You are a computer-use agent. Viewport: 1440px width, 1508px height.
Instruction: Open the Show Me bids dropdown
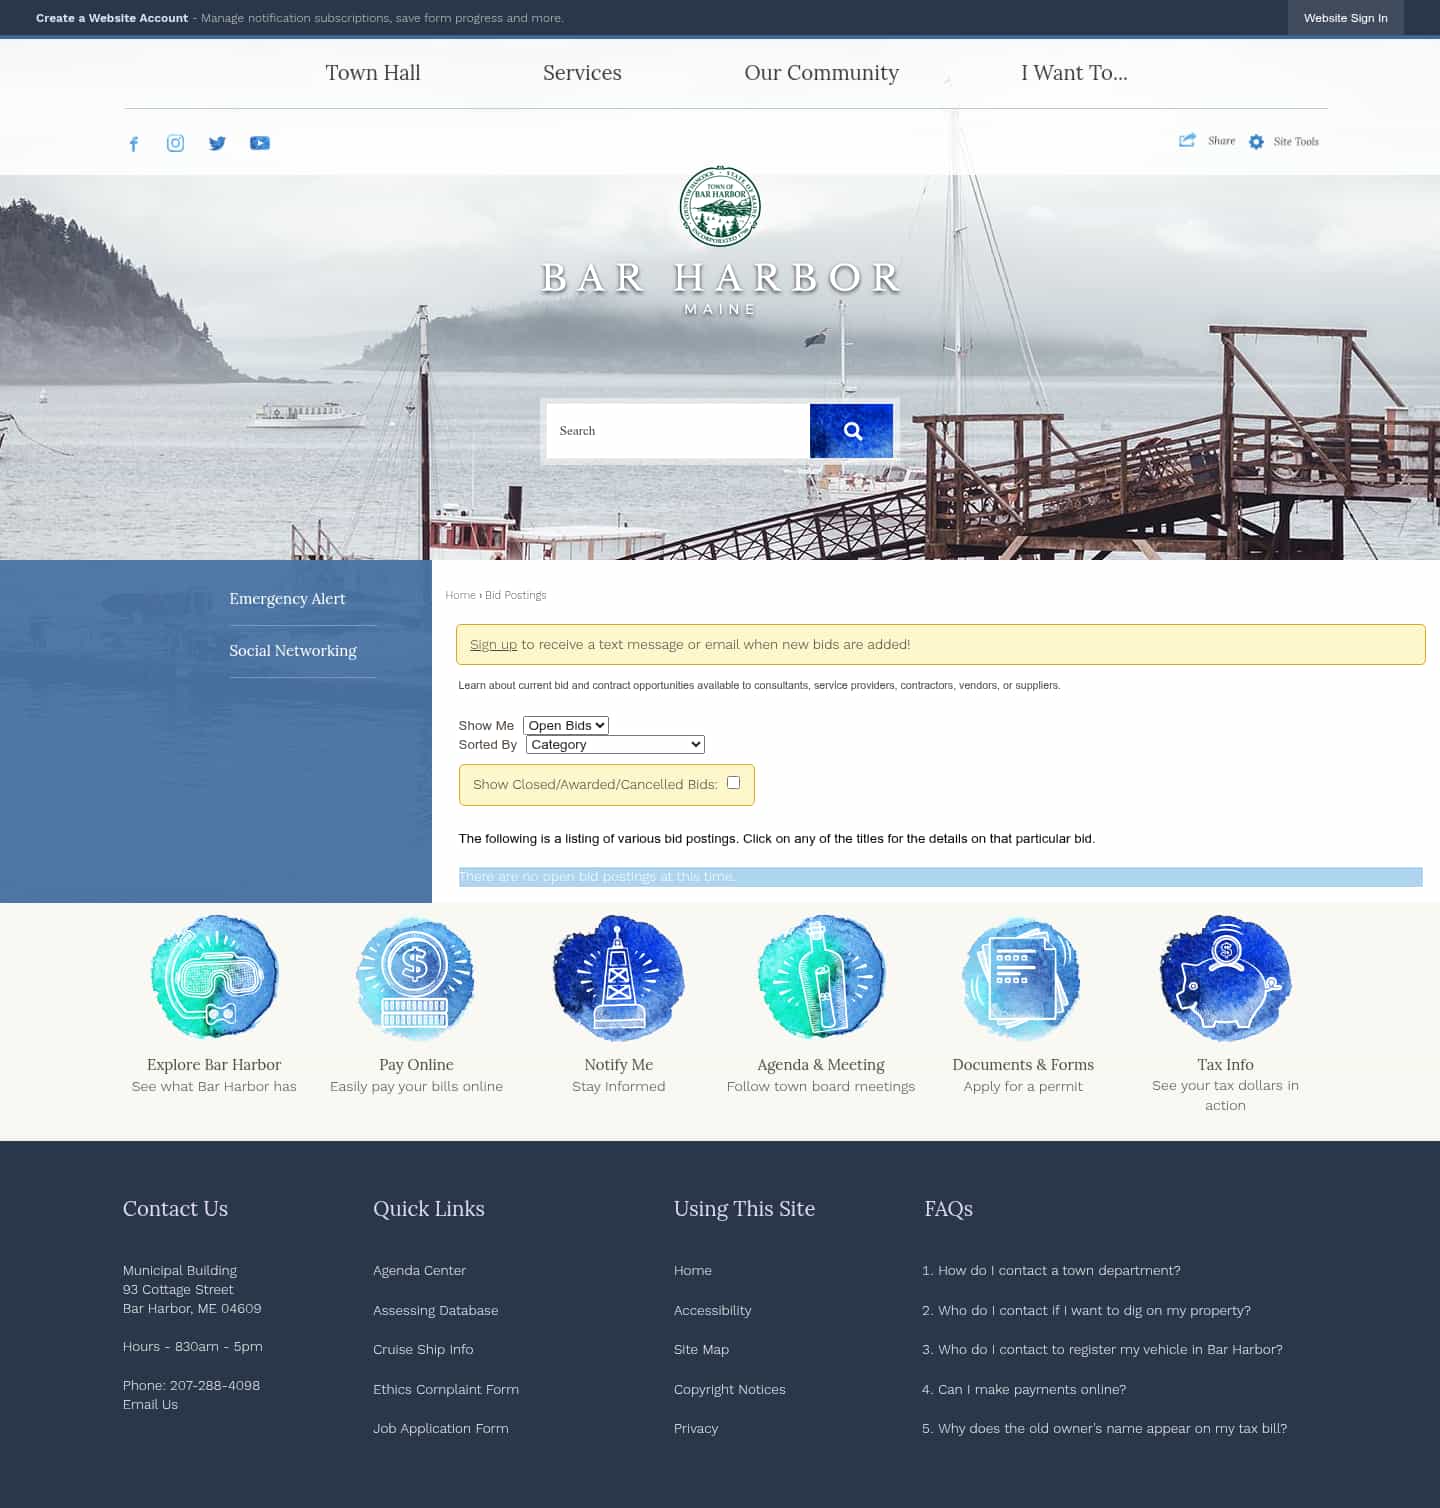click(x=565, y=724)
